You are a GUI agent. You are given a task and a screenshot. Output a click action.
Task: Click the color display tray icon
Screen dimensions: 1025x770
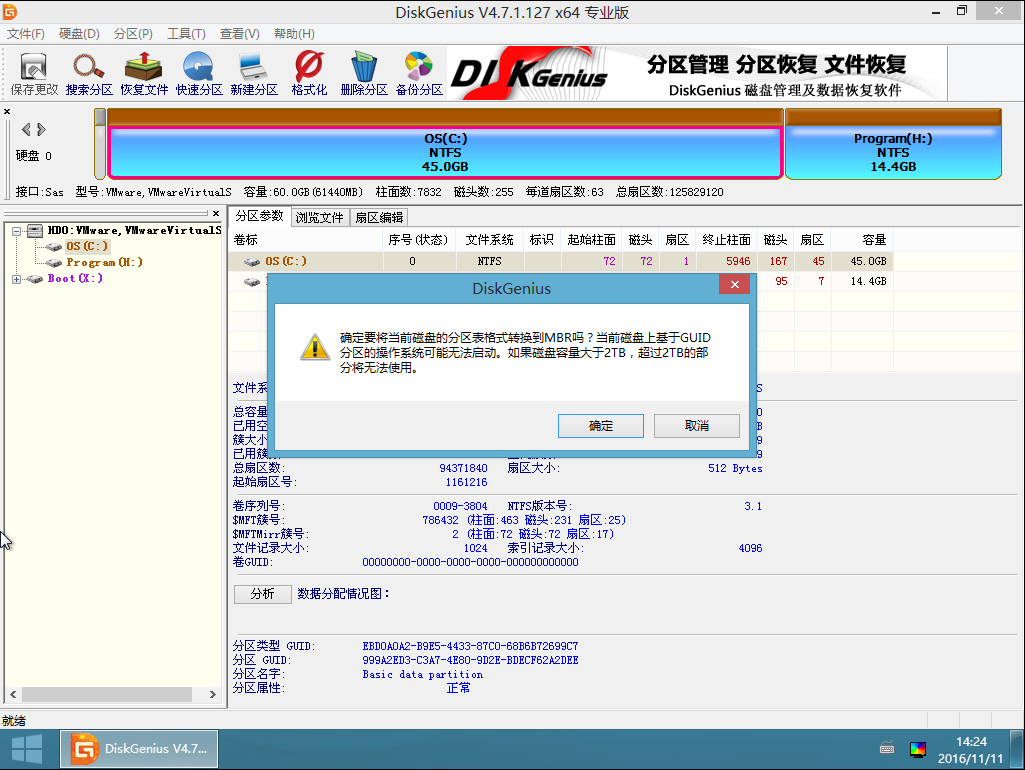pyautogui.click(x=918, y=749)
